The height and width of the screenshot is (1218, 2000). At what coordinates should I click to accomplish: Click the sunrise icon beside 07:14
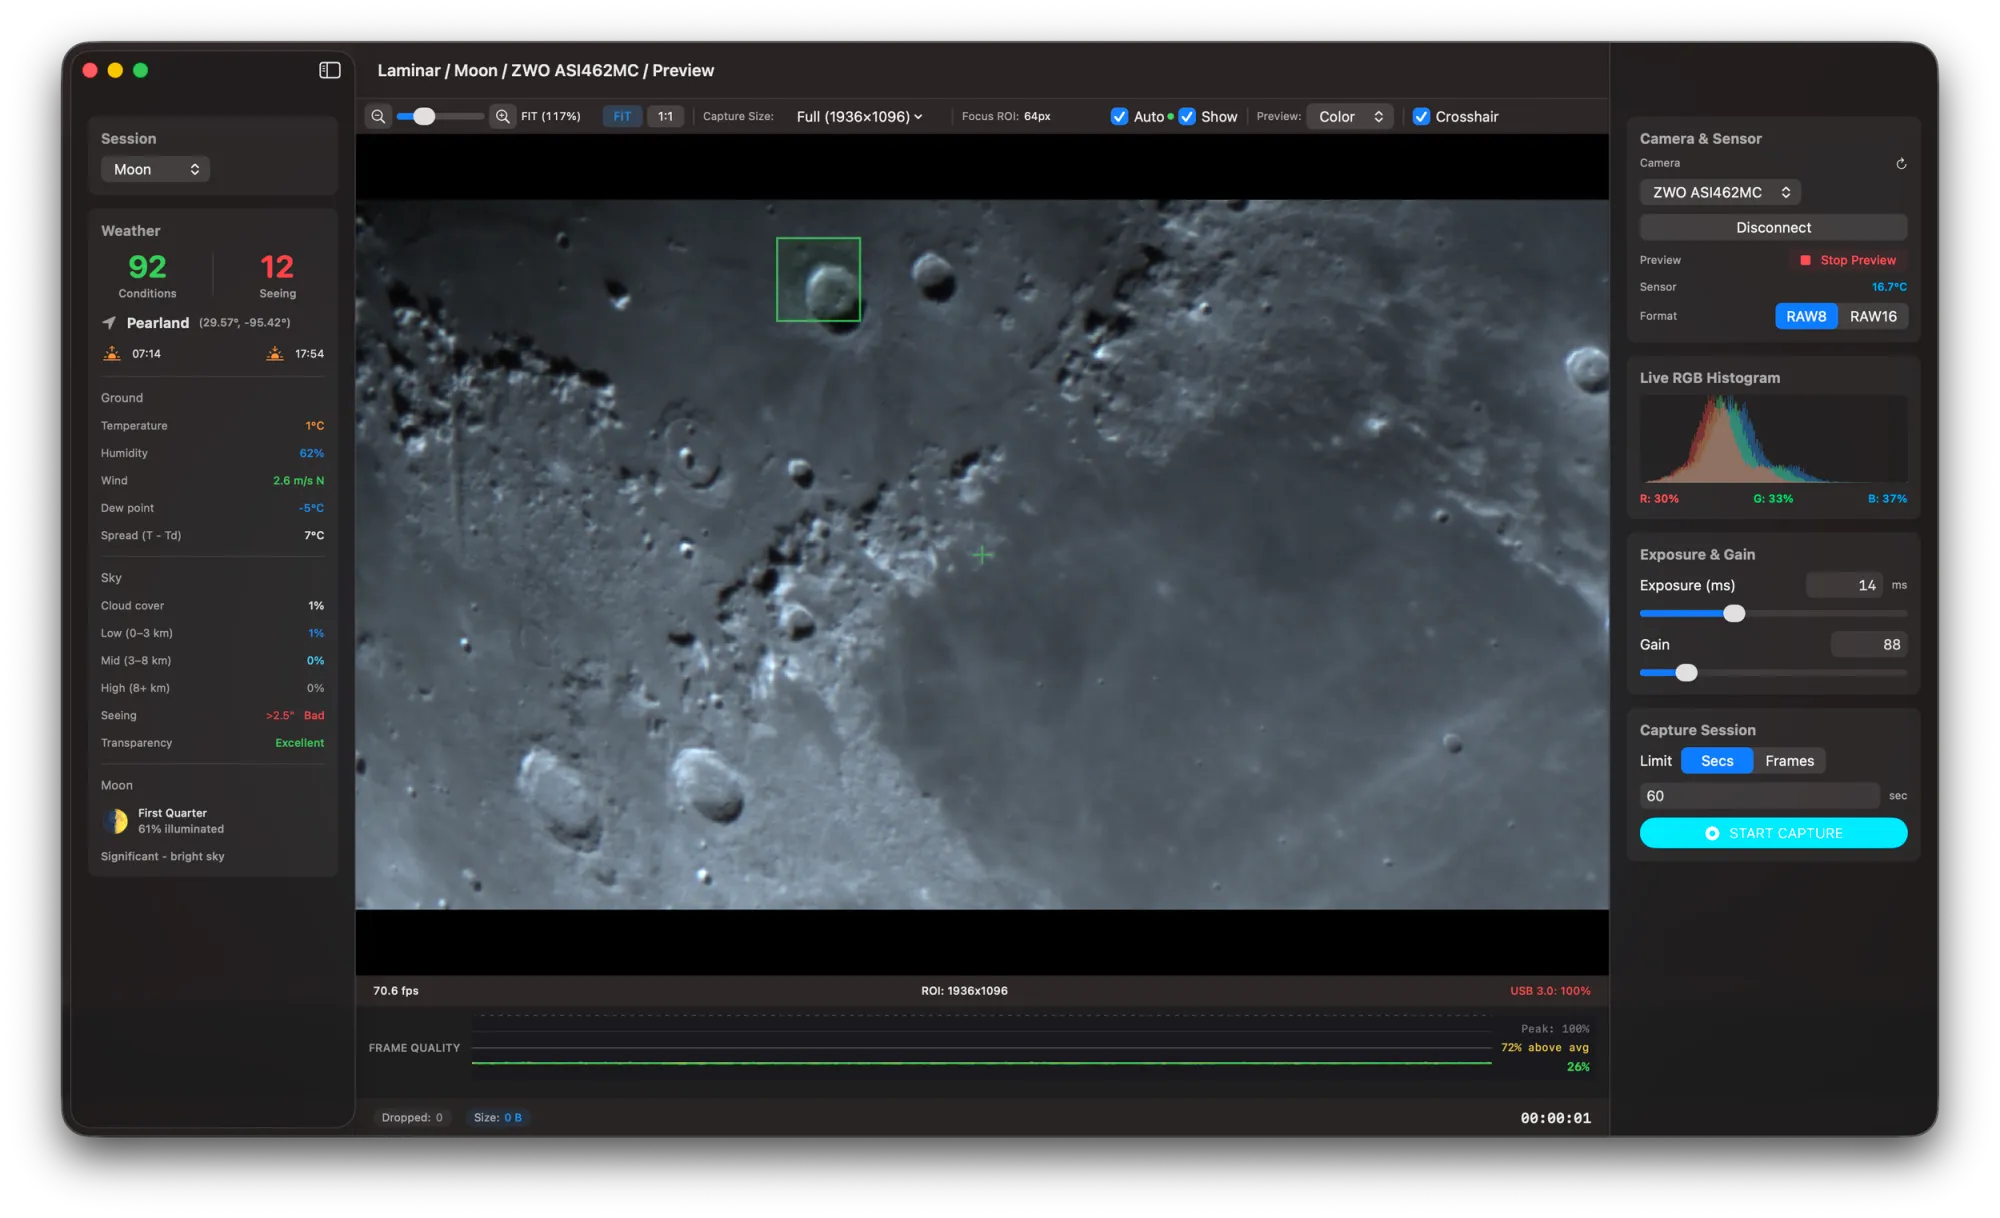coord(113,353)
